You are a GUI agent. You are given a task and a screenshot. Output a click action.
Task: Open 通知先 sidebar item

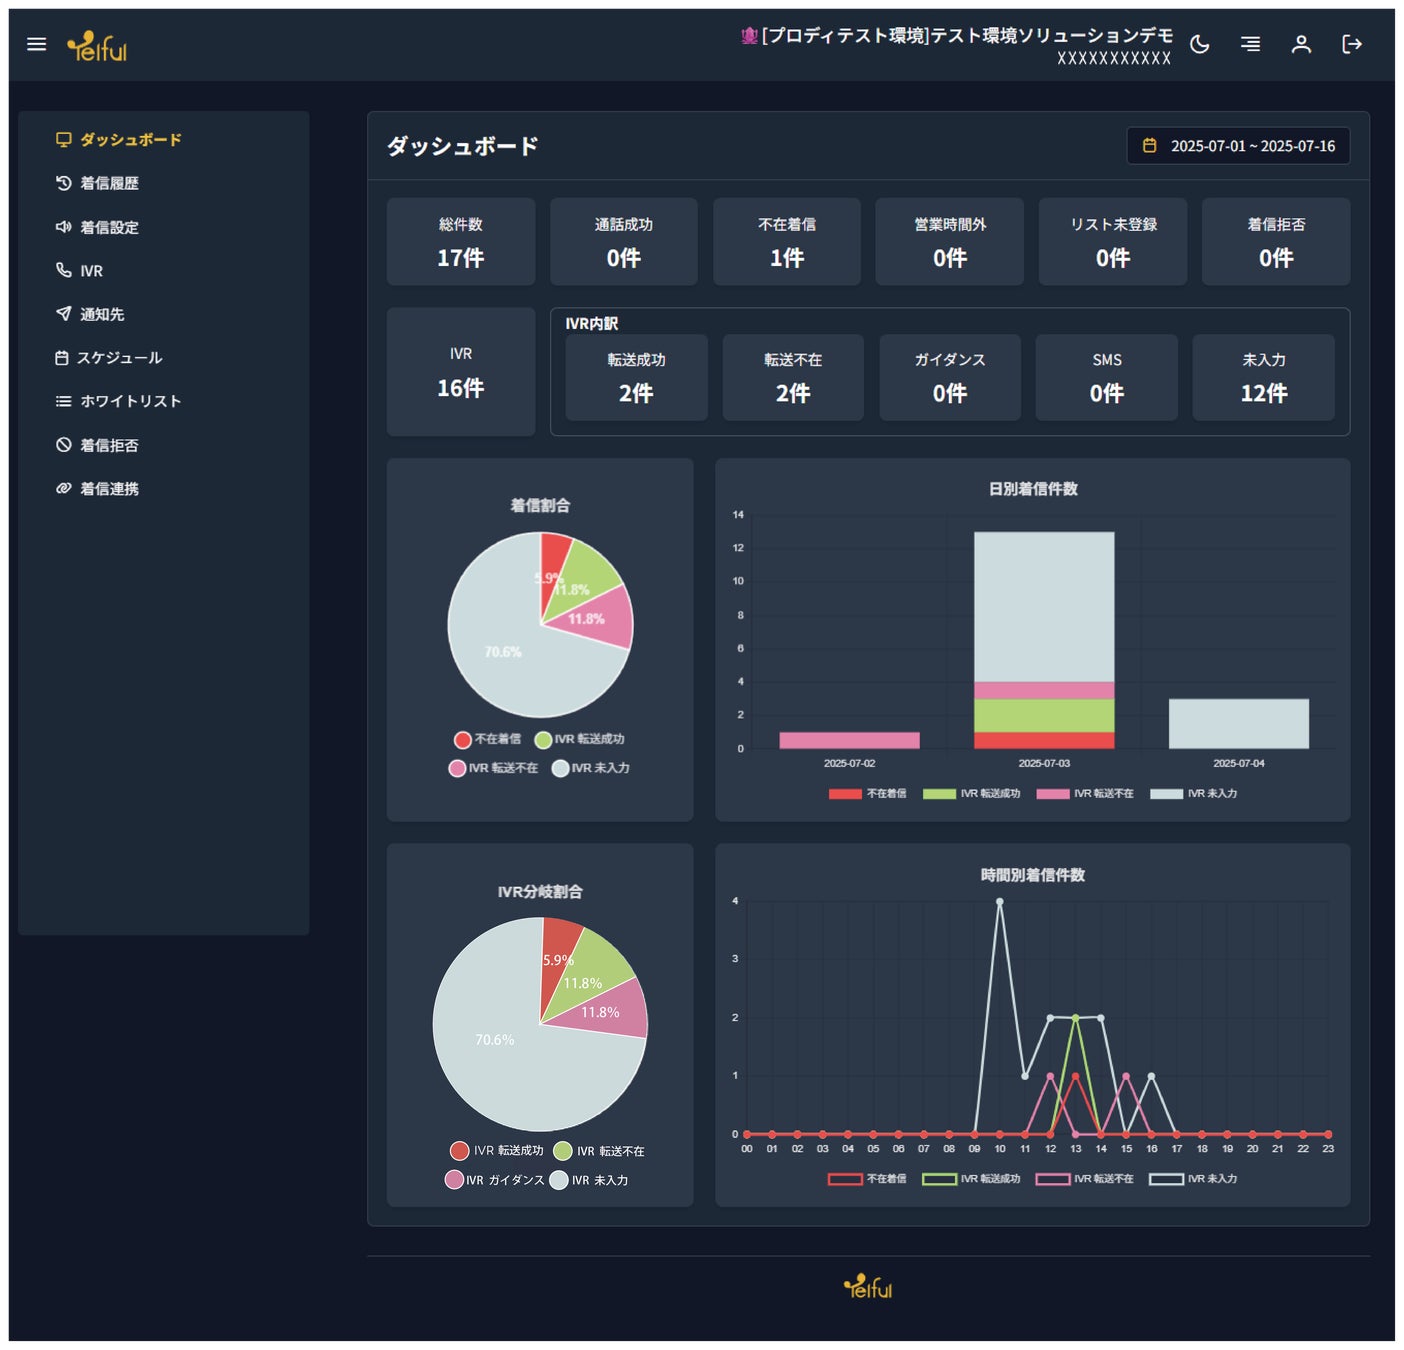point(90,314)
